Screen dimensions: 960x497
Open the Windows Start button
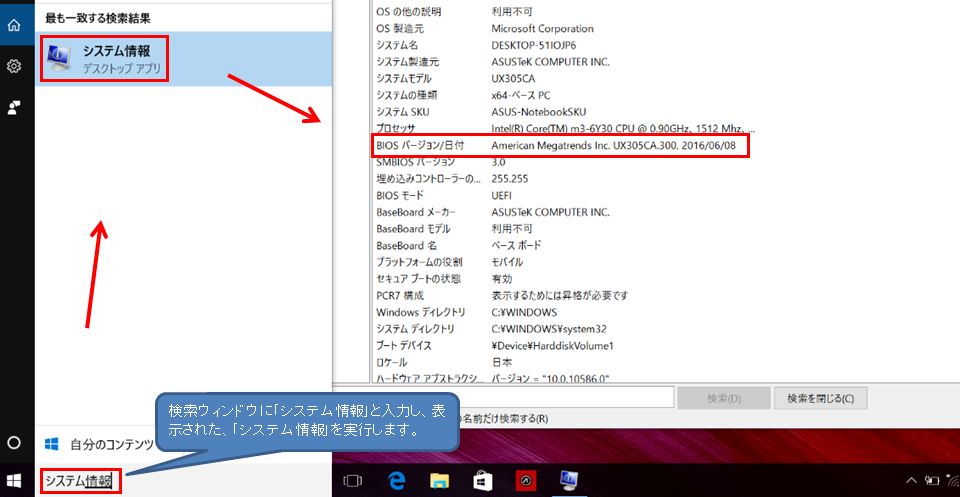14,480
